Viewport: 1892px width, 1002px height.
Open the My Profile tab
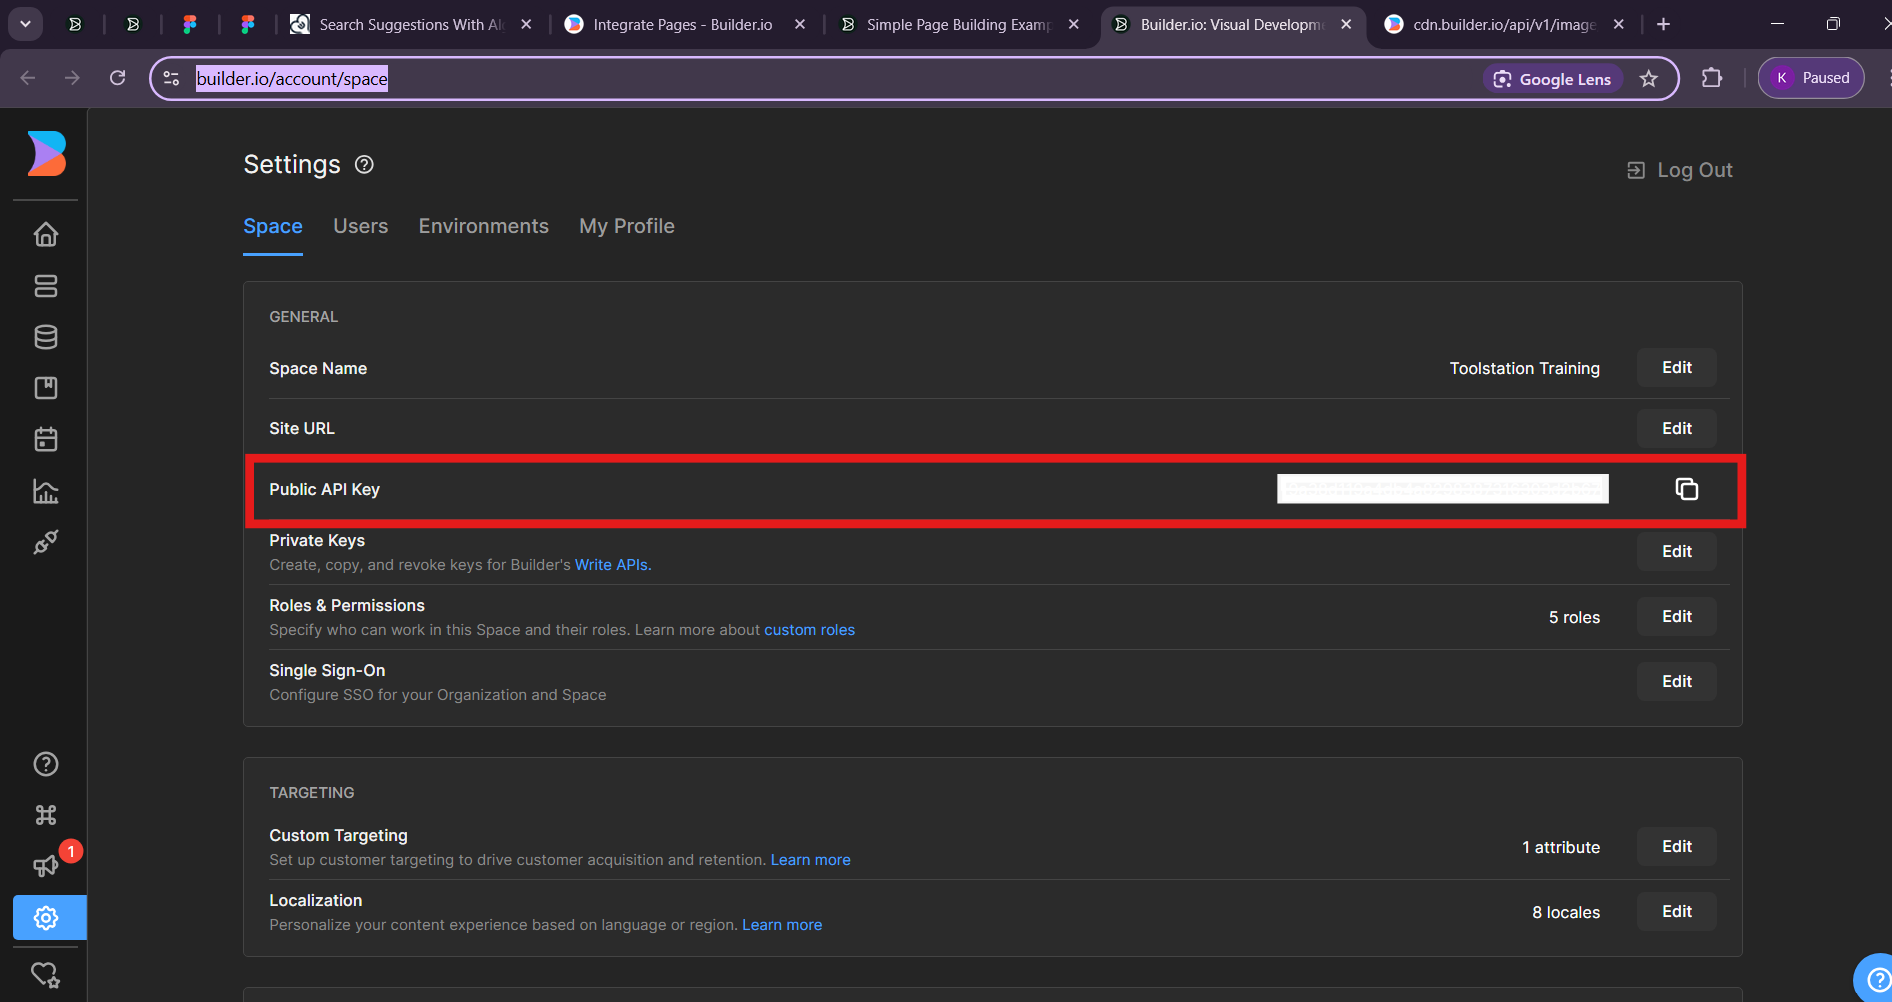pyautogui.click(x=626, y=226)
